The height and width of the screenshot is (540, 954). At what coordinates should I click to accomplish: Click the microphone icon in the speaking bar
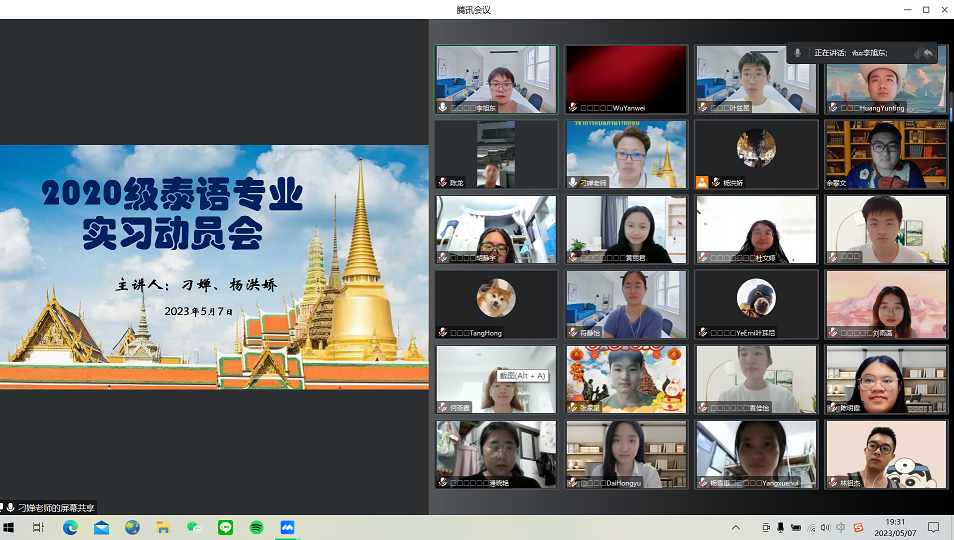coord(798,53)
